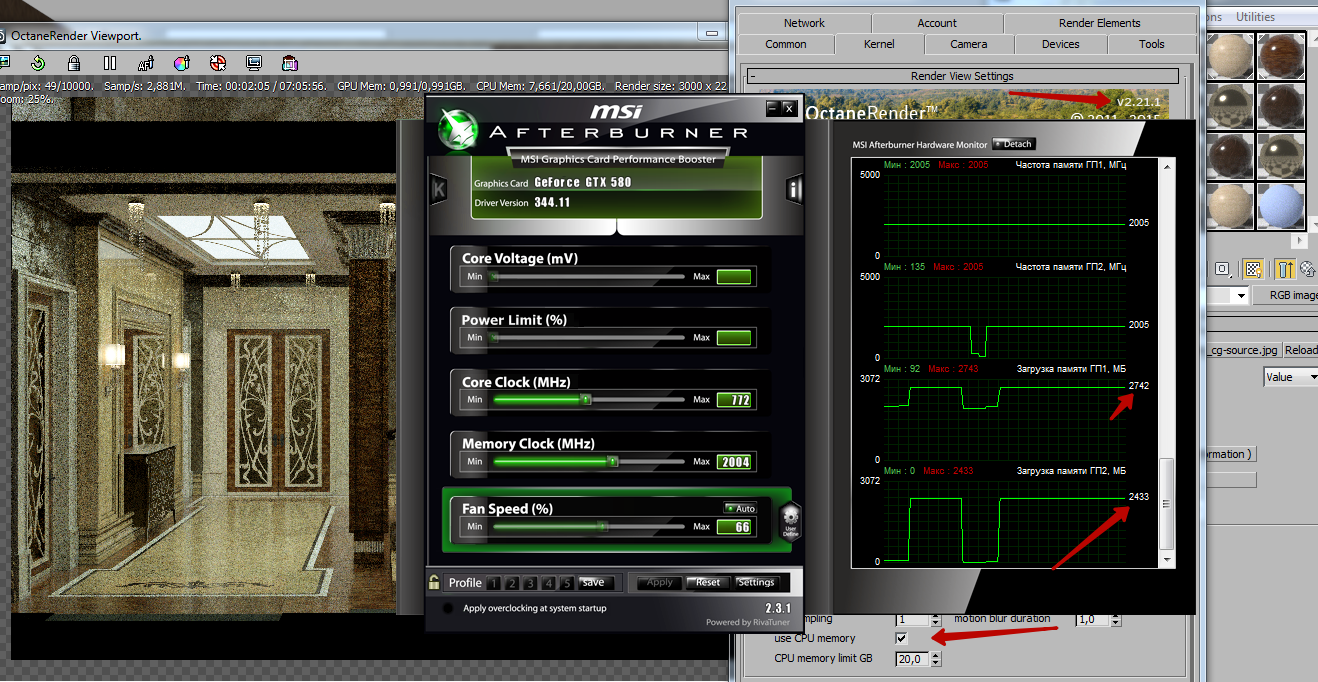This screenshot has width=1318, height=682.
Task: Toggle Apply overclocking at system startup
Action: [x=447, y=608]
